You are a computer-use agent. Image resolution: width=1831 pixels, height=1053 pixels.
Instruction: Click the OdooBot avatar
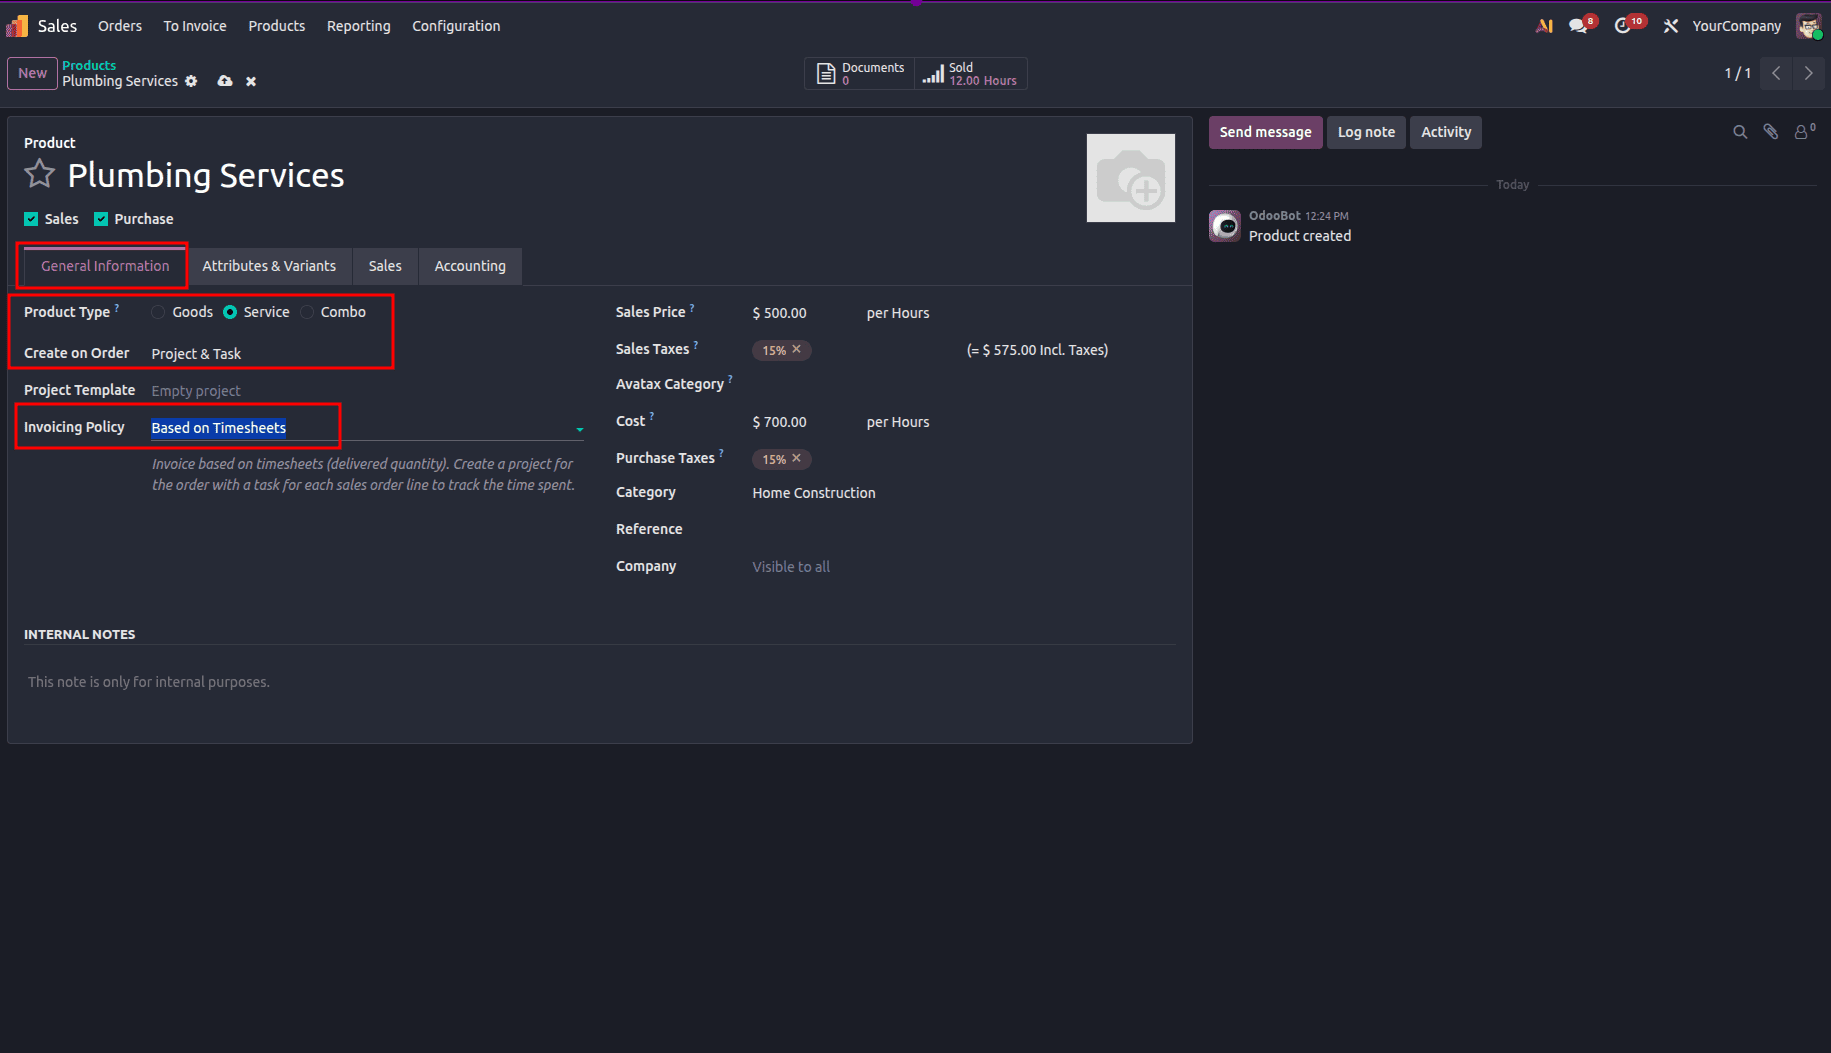pos(1225,226)
